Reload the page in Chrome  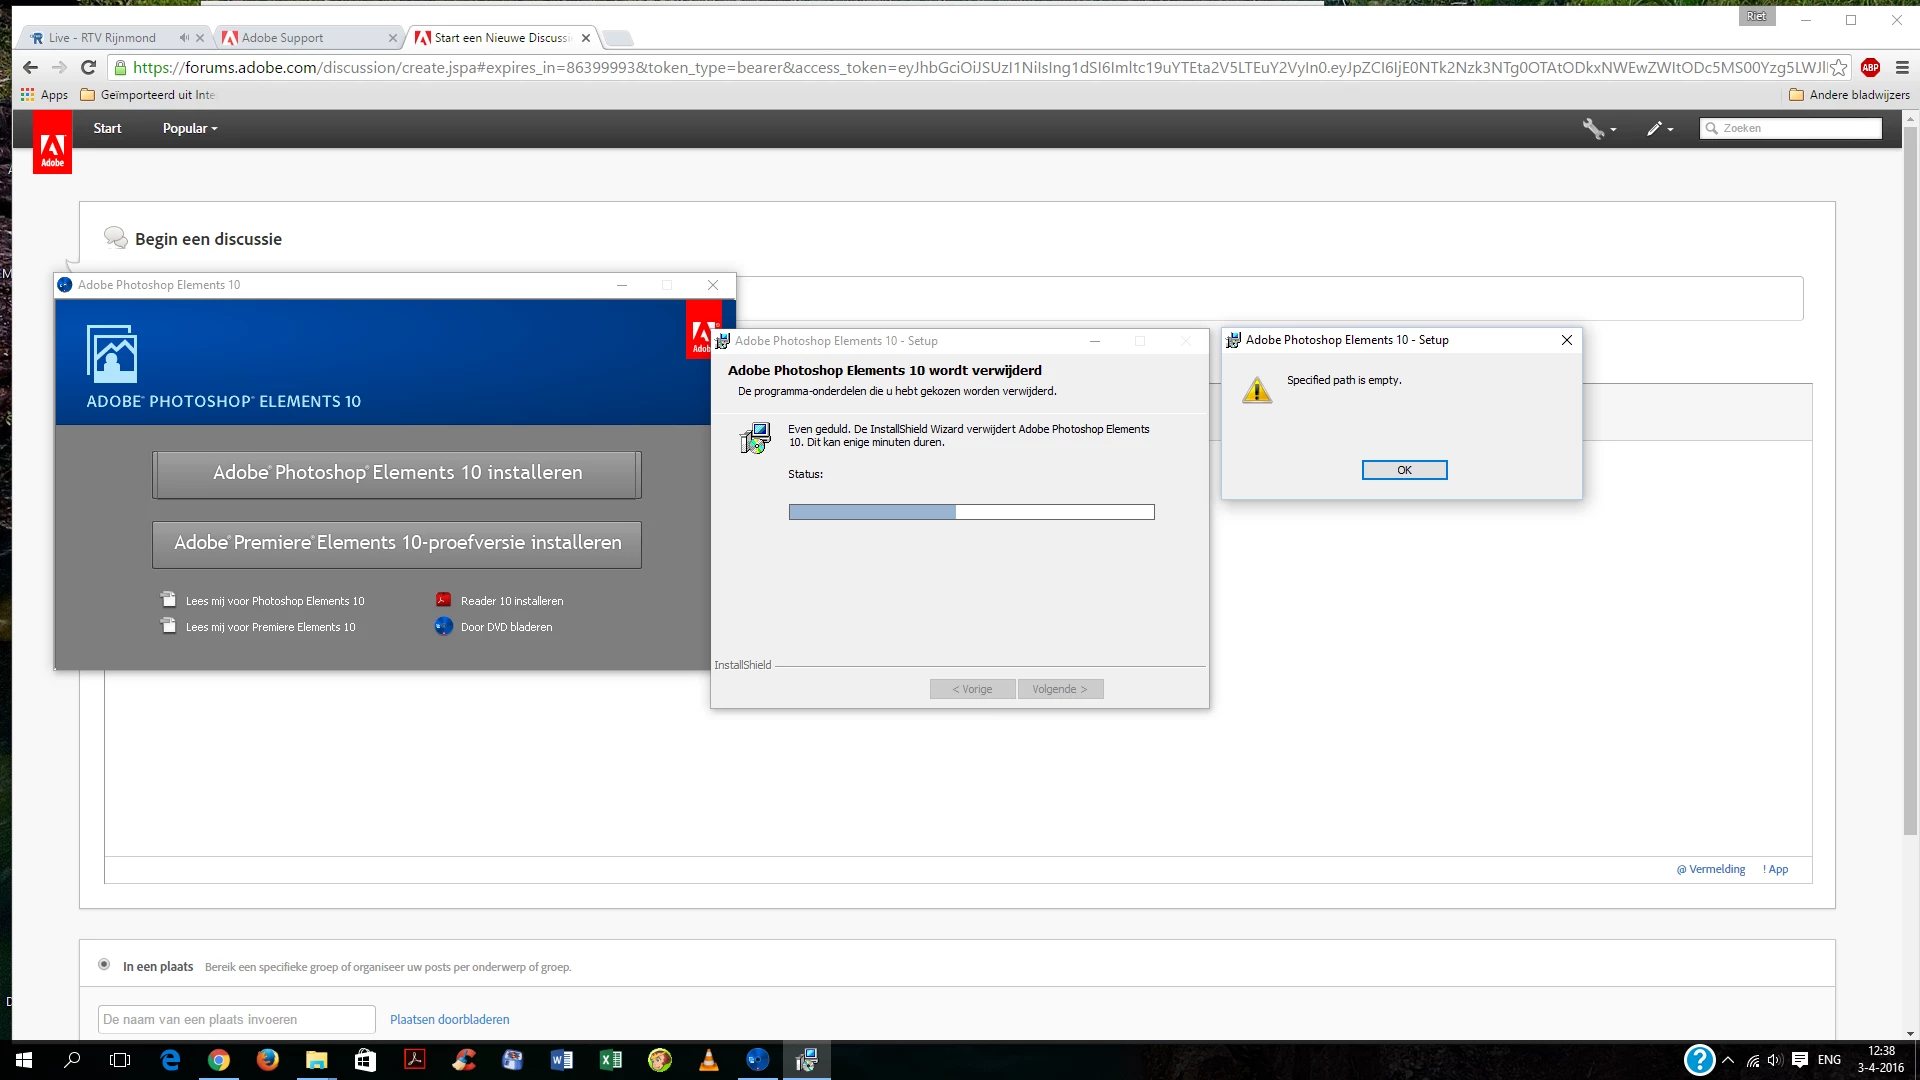point(88,67)
